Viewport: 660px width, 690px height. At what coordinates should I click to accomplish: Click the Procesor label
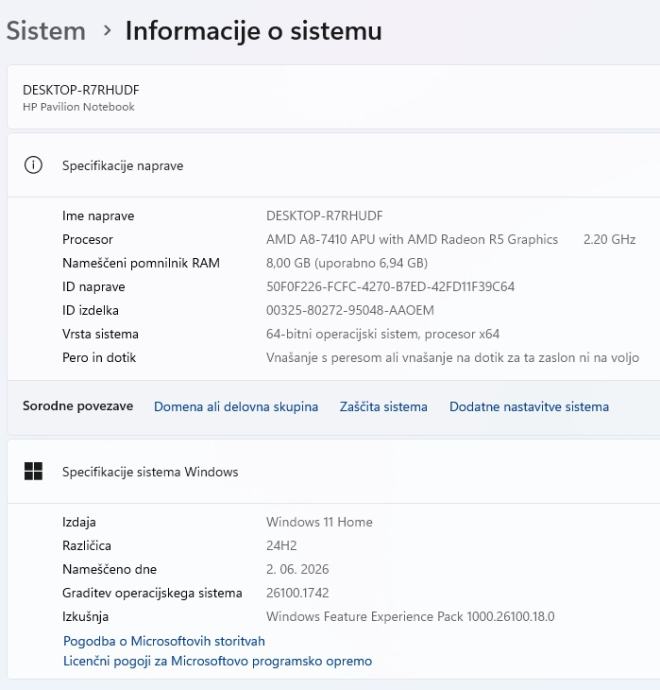tap(88, 239)
